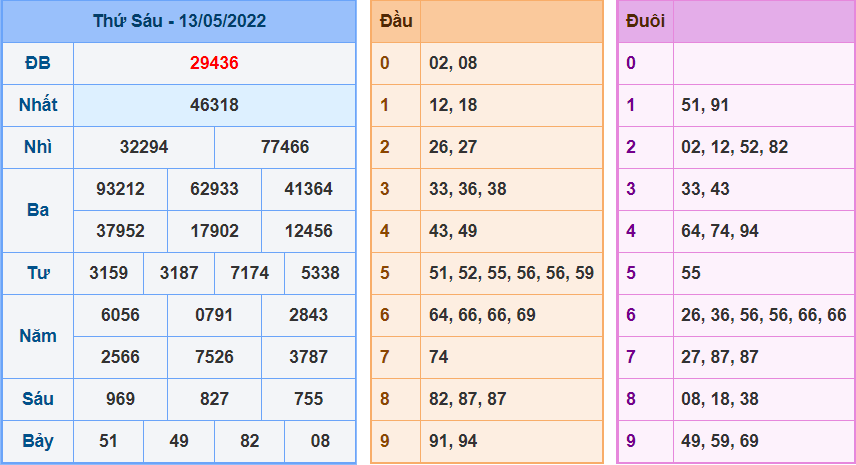This screenshot has width=856, height=465.
Task: Select fifth prize number 2843
Action: [x=308, y=315]
